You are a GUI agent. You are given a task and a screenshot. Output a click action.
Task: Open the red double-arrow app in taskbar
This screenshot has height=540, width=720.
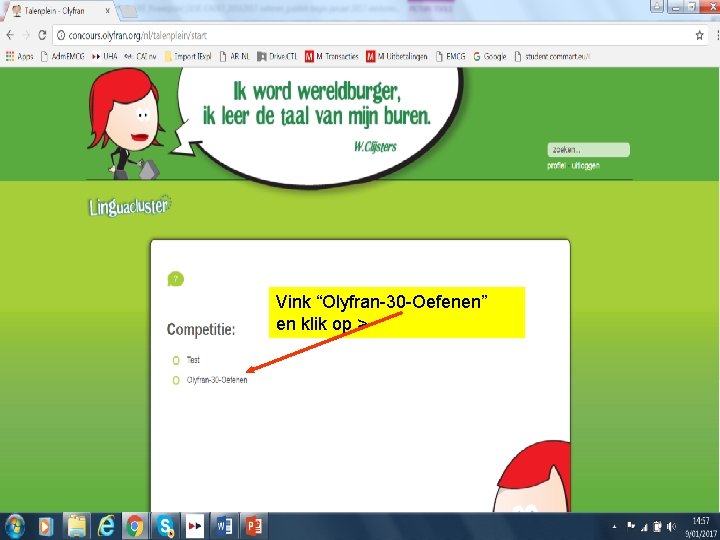coord(195,526)
